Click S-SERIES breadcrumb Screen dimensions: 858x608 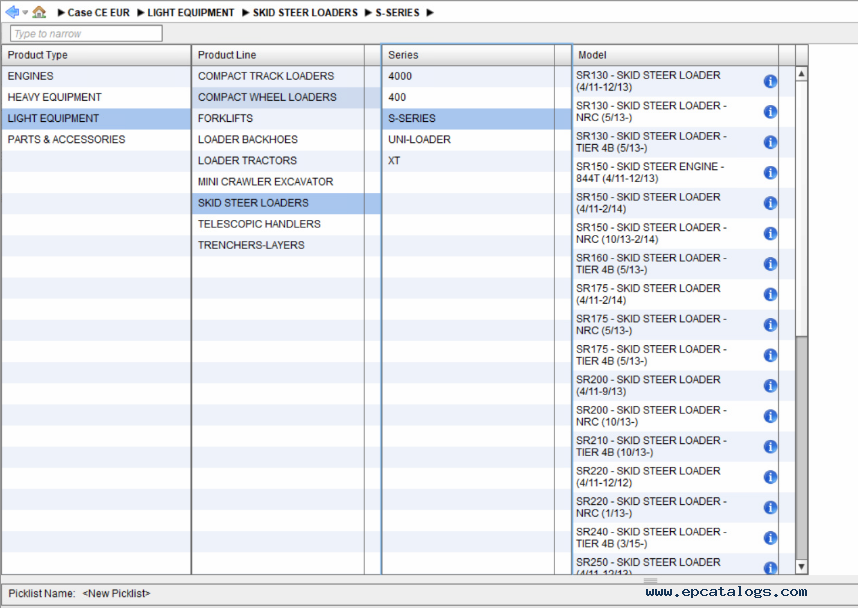[x=397, y=13]
